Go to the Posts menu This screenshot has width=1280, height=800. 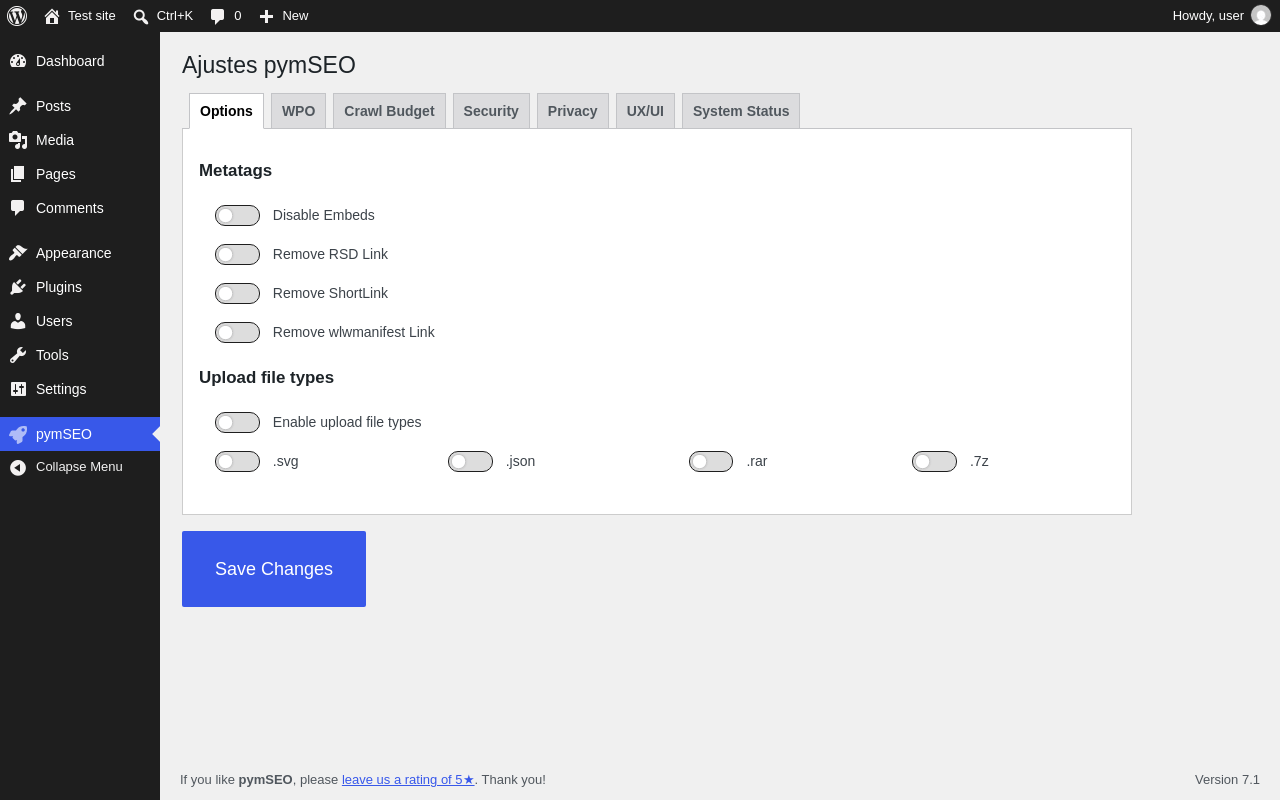[80, 106]
